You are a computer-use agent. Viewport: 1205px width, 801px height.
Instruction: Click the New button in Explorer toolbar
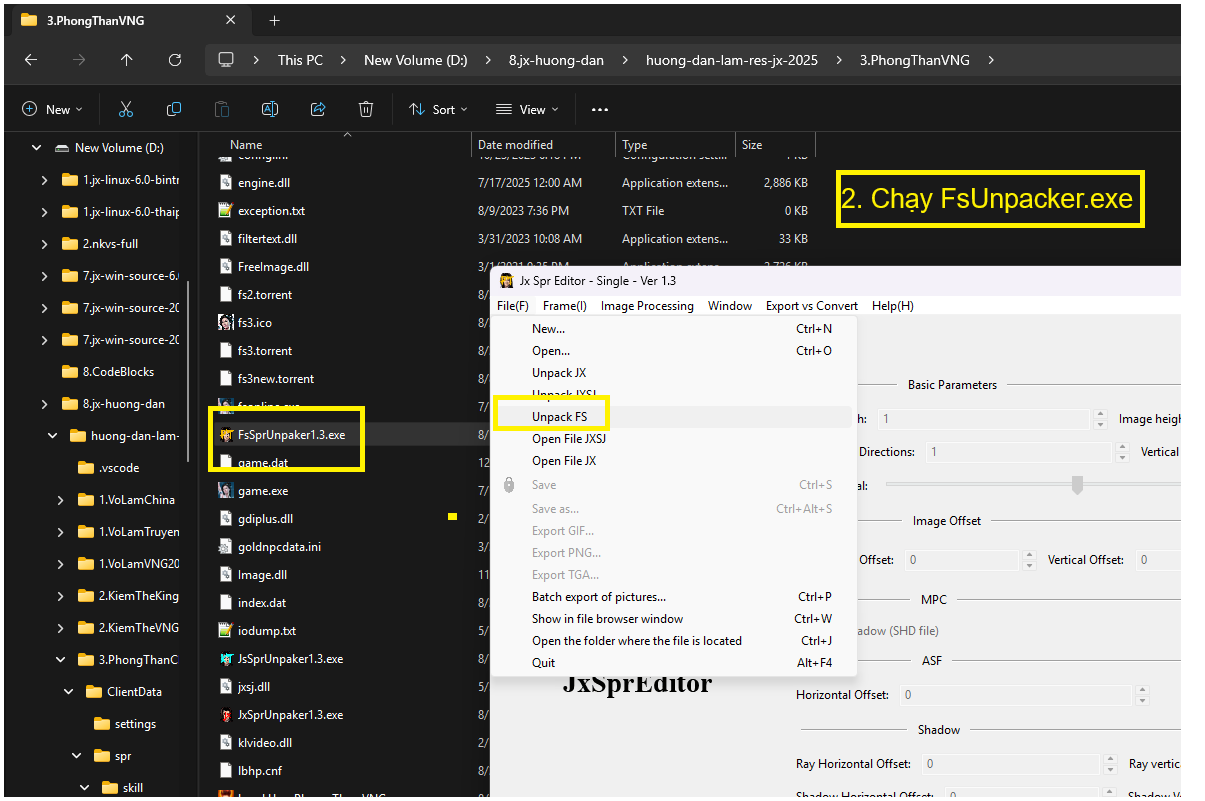[x=52, y=109]
